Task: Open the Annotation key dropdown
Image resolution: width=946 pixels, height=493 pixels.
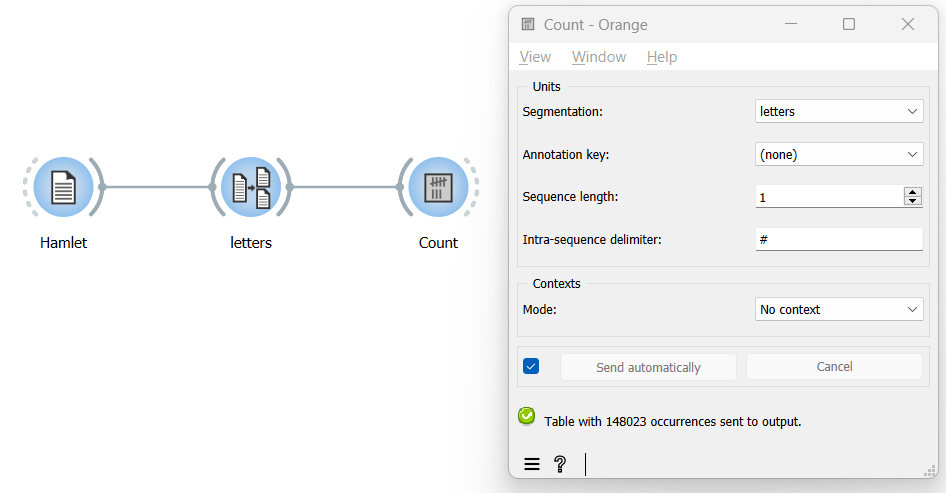Action: [839, 154]
